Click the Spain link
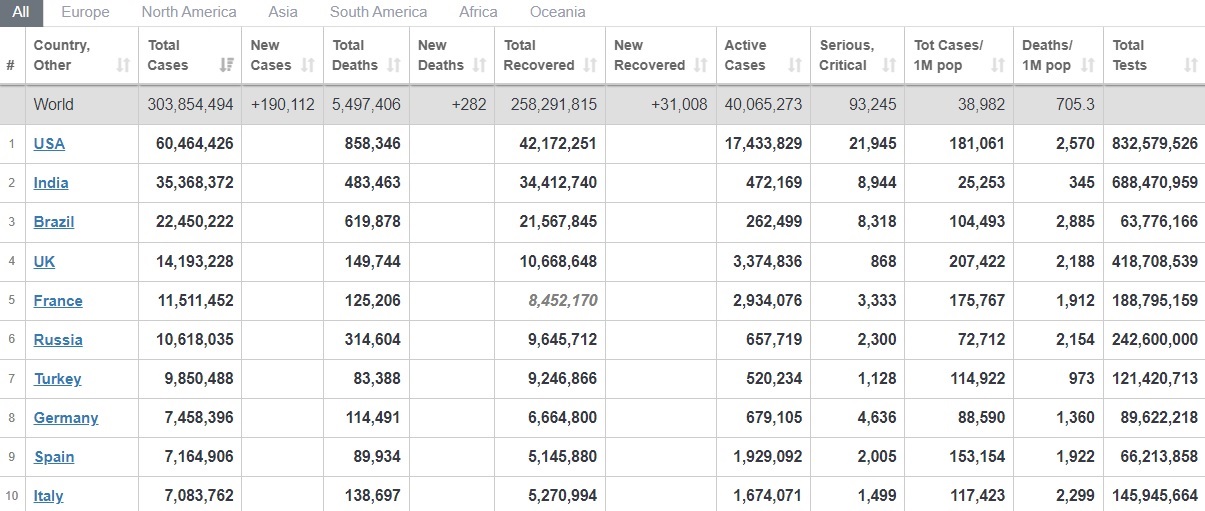This screenshot has height=511, width=1205. [54, 456]
